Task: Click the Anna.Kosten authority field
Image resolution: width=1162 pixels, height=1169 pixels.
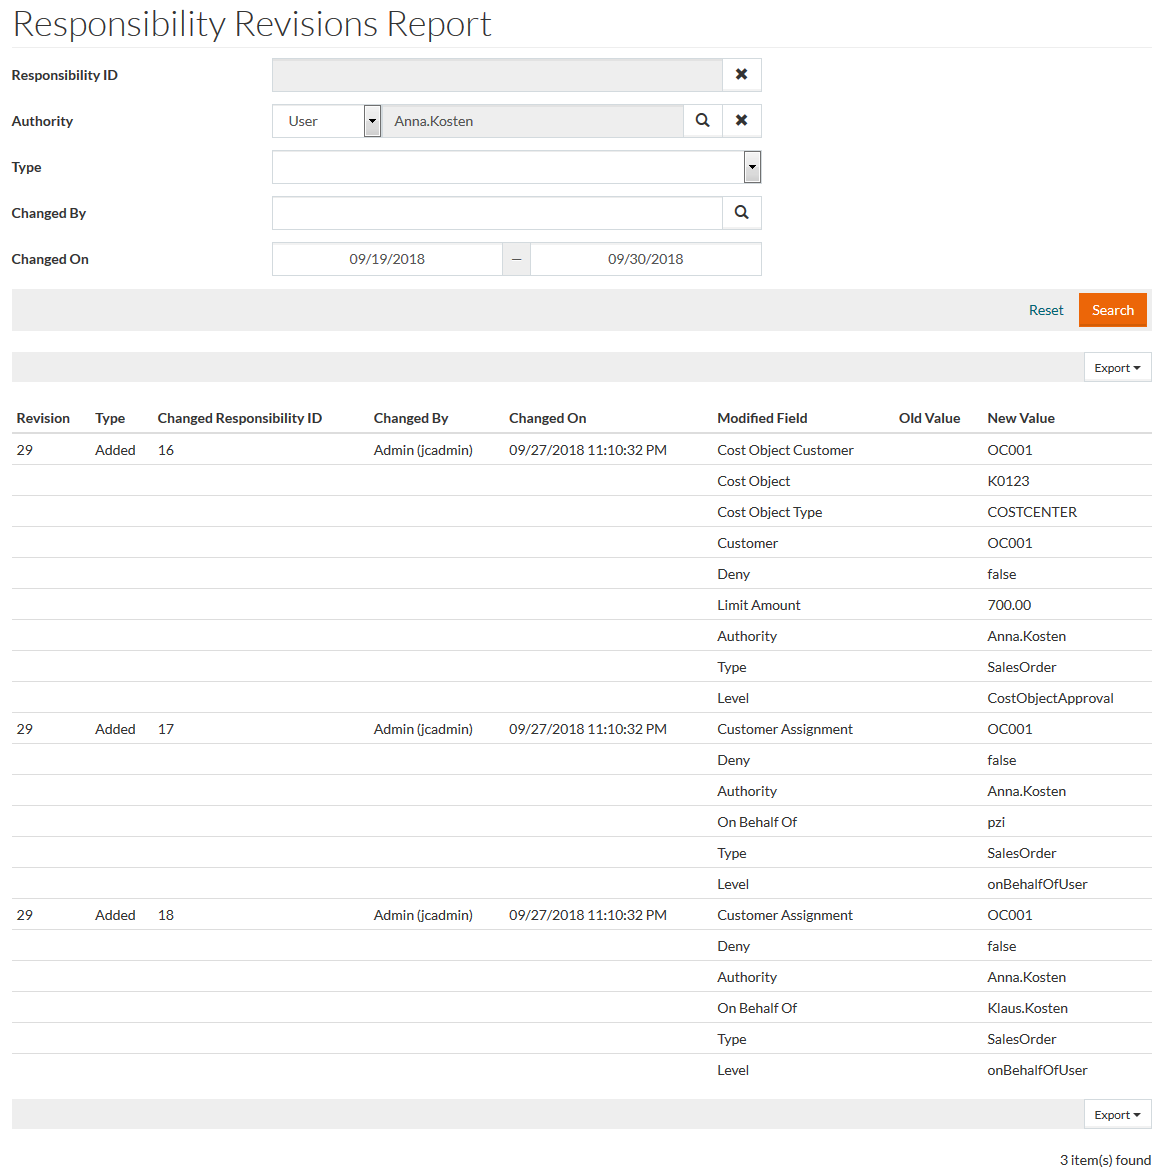Action: (x=532, y=121)
